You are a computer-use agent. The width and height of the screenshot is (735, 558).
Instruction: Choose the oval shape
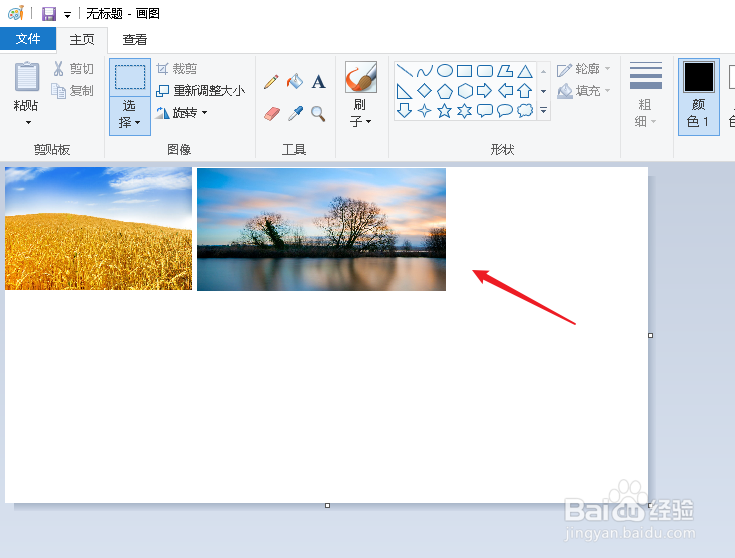click(x=444, y=71)
